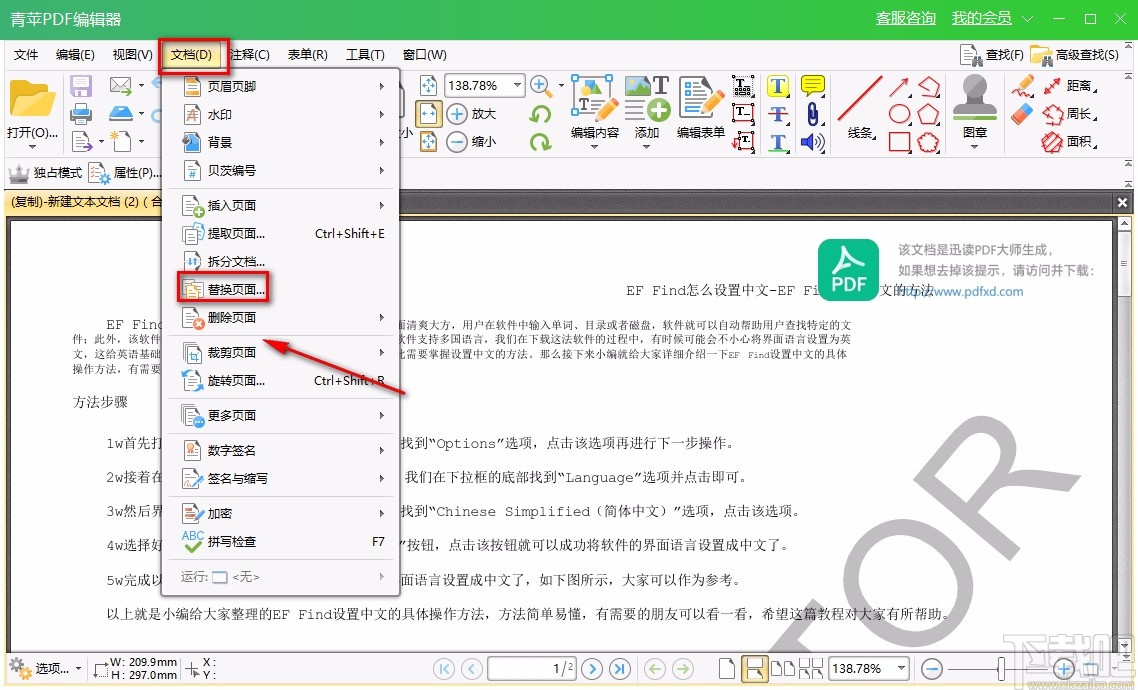
Task: Select the oval shape tool
Action: point(899,114)
